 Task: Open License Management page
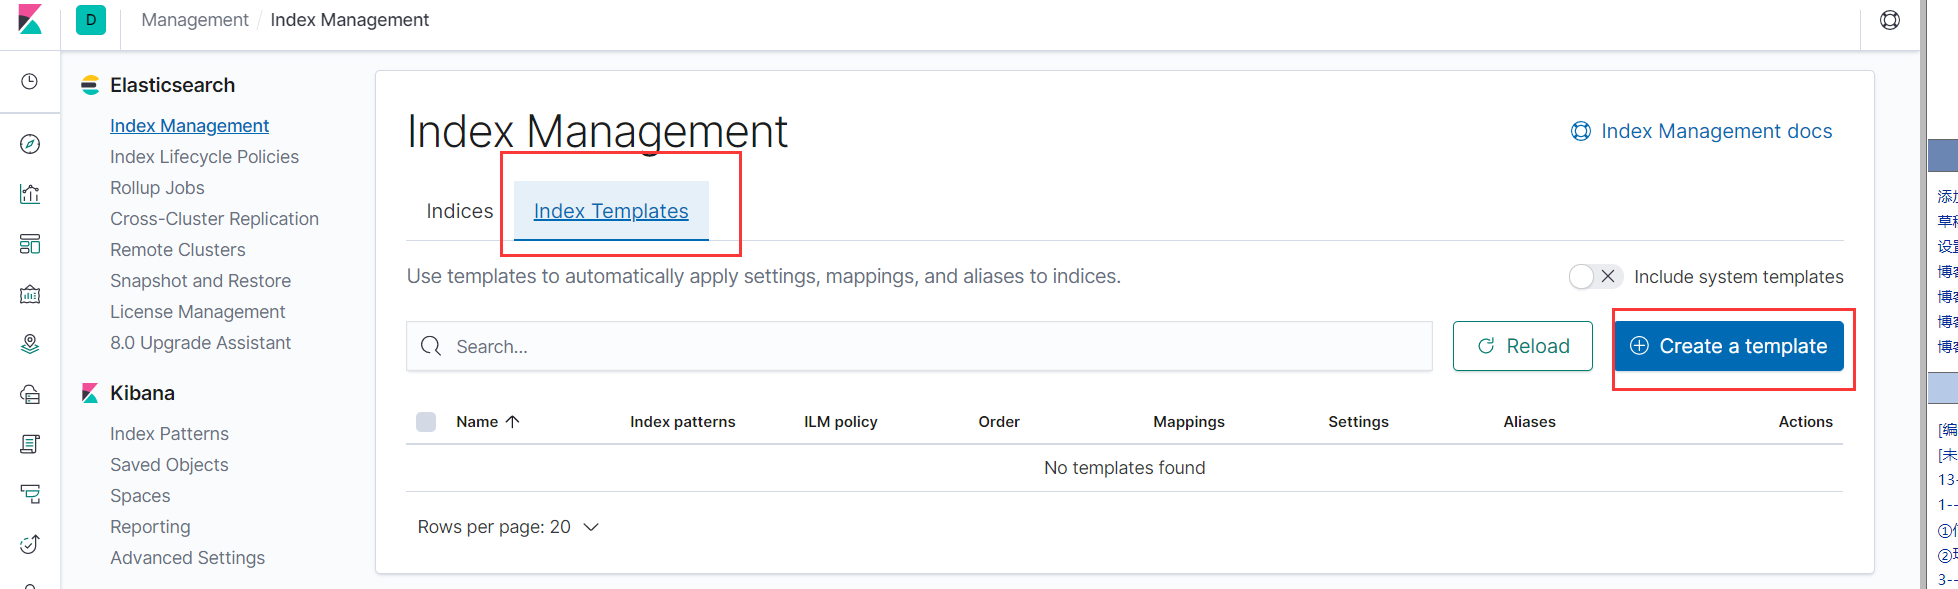pos(197,312)
